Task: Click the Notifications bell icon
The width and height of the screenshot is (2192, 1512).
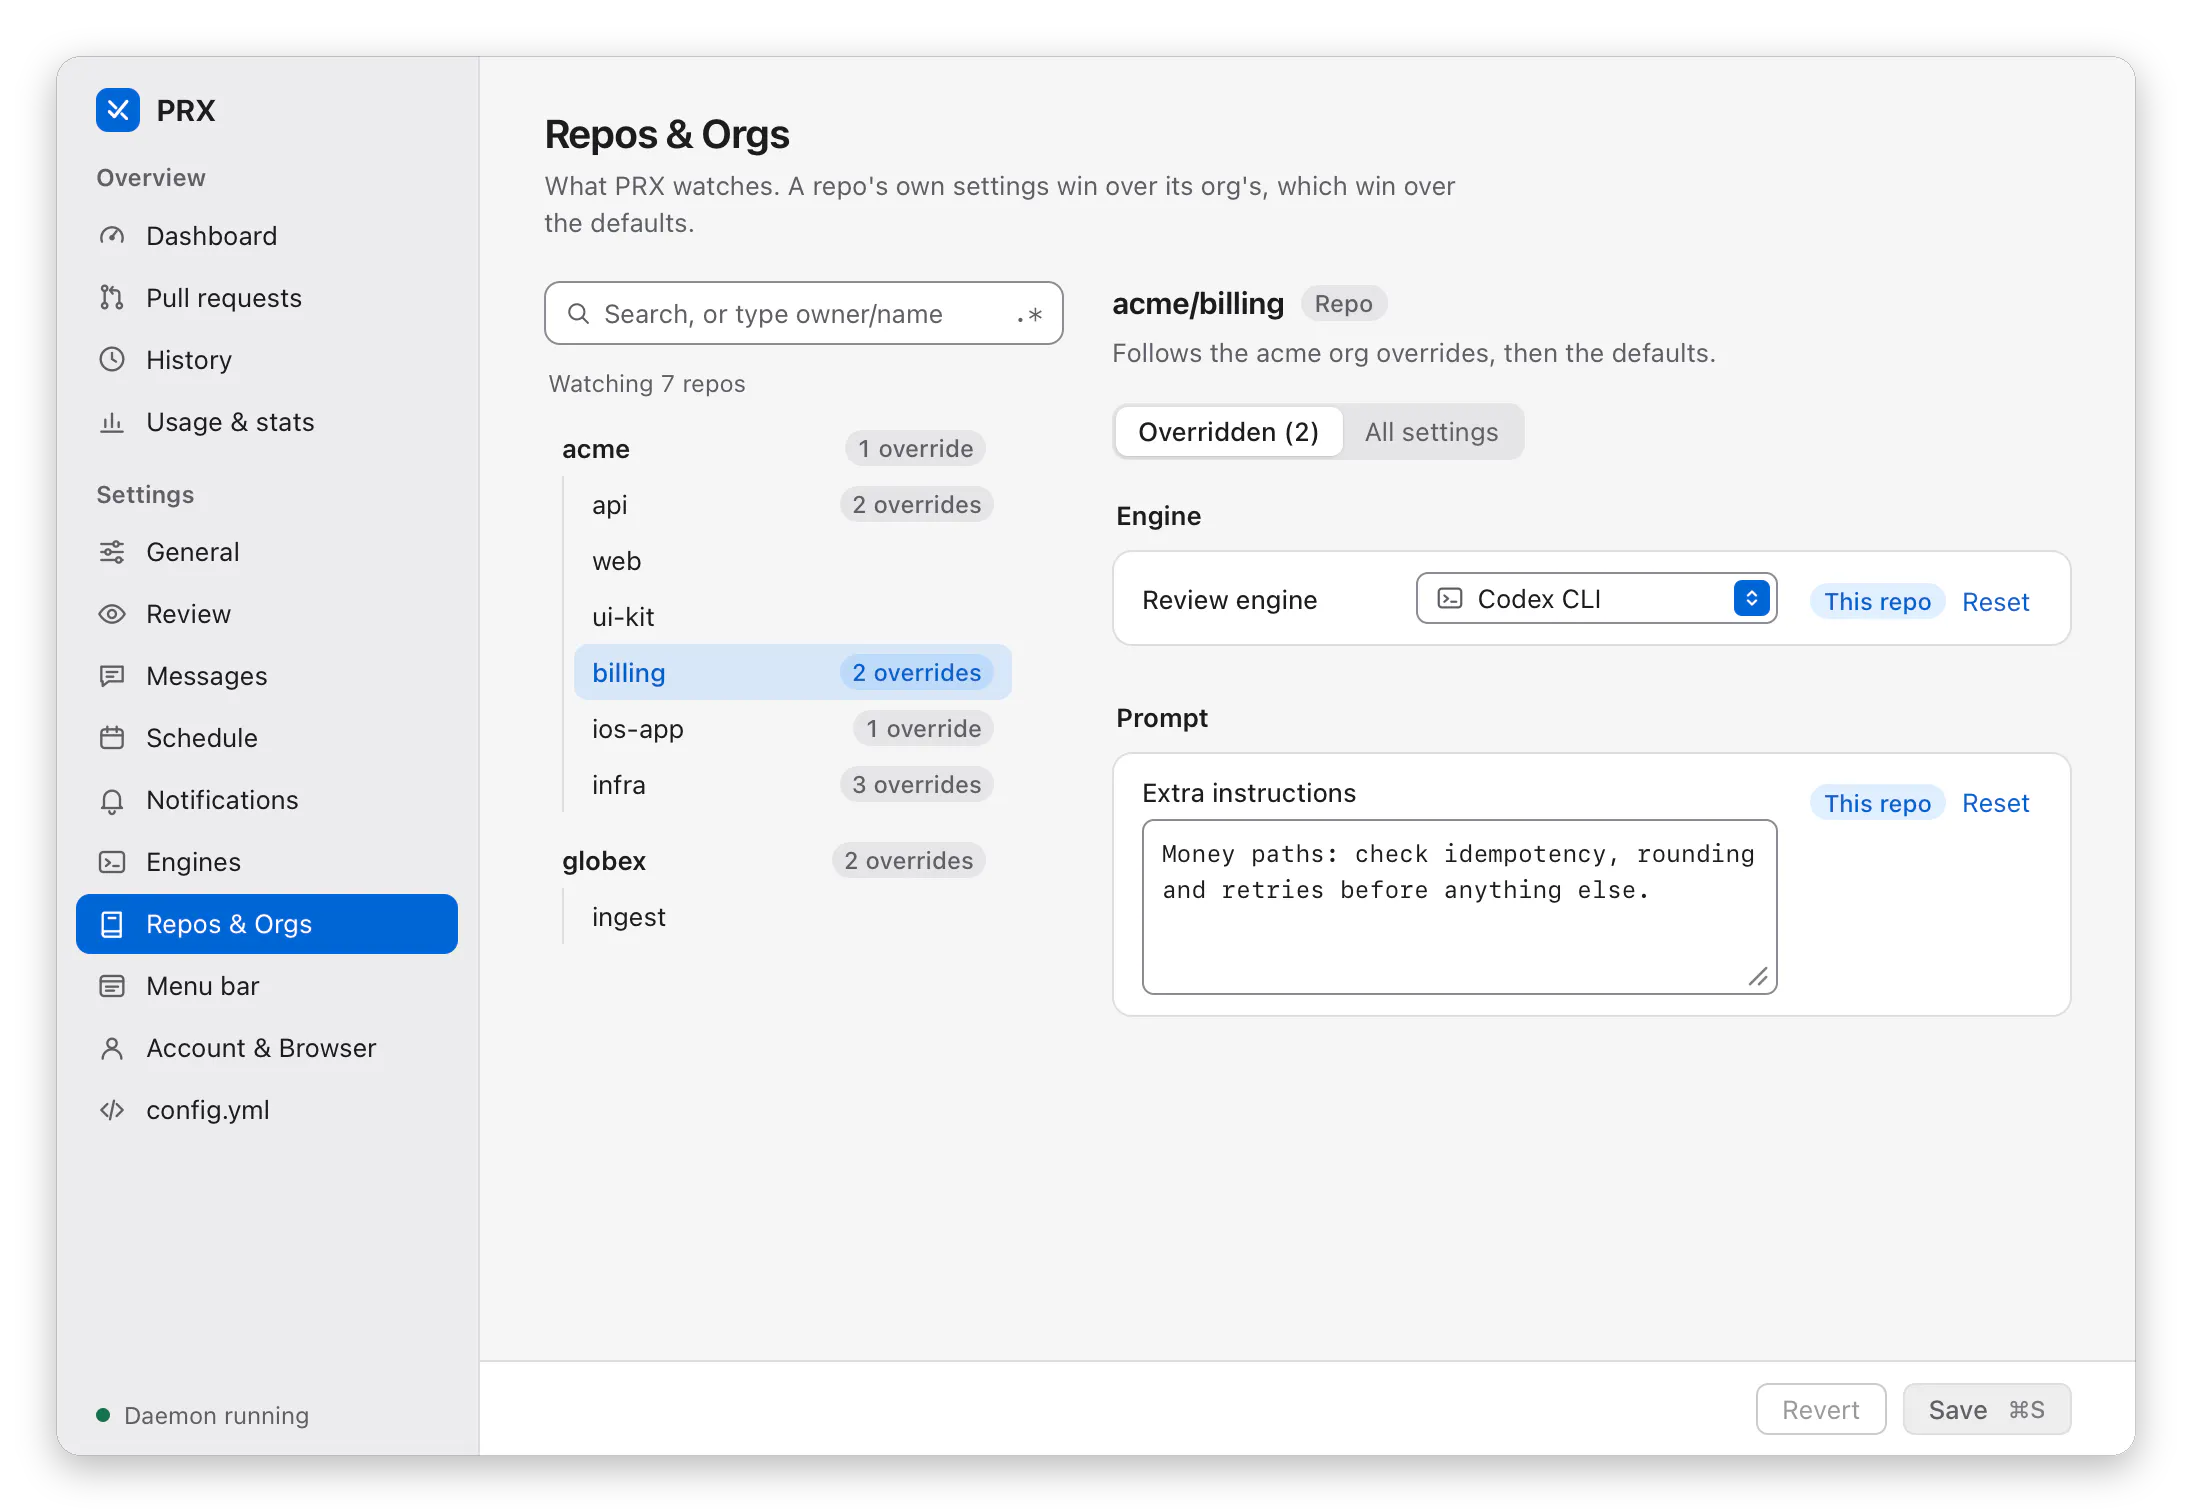Action: [x=112, y=800]
